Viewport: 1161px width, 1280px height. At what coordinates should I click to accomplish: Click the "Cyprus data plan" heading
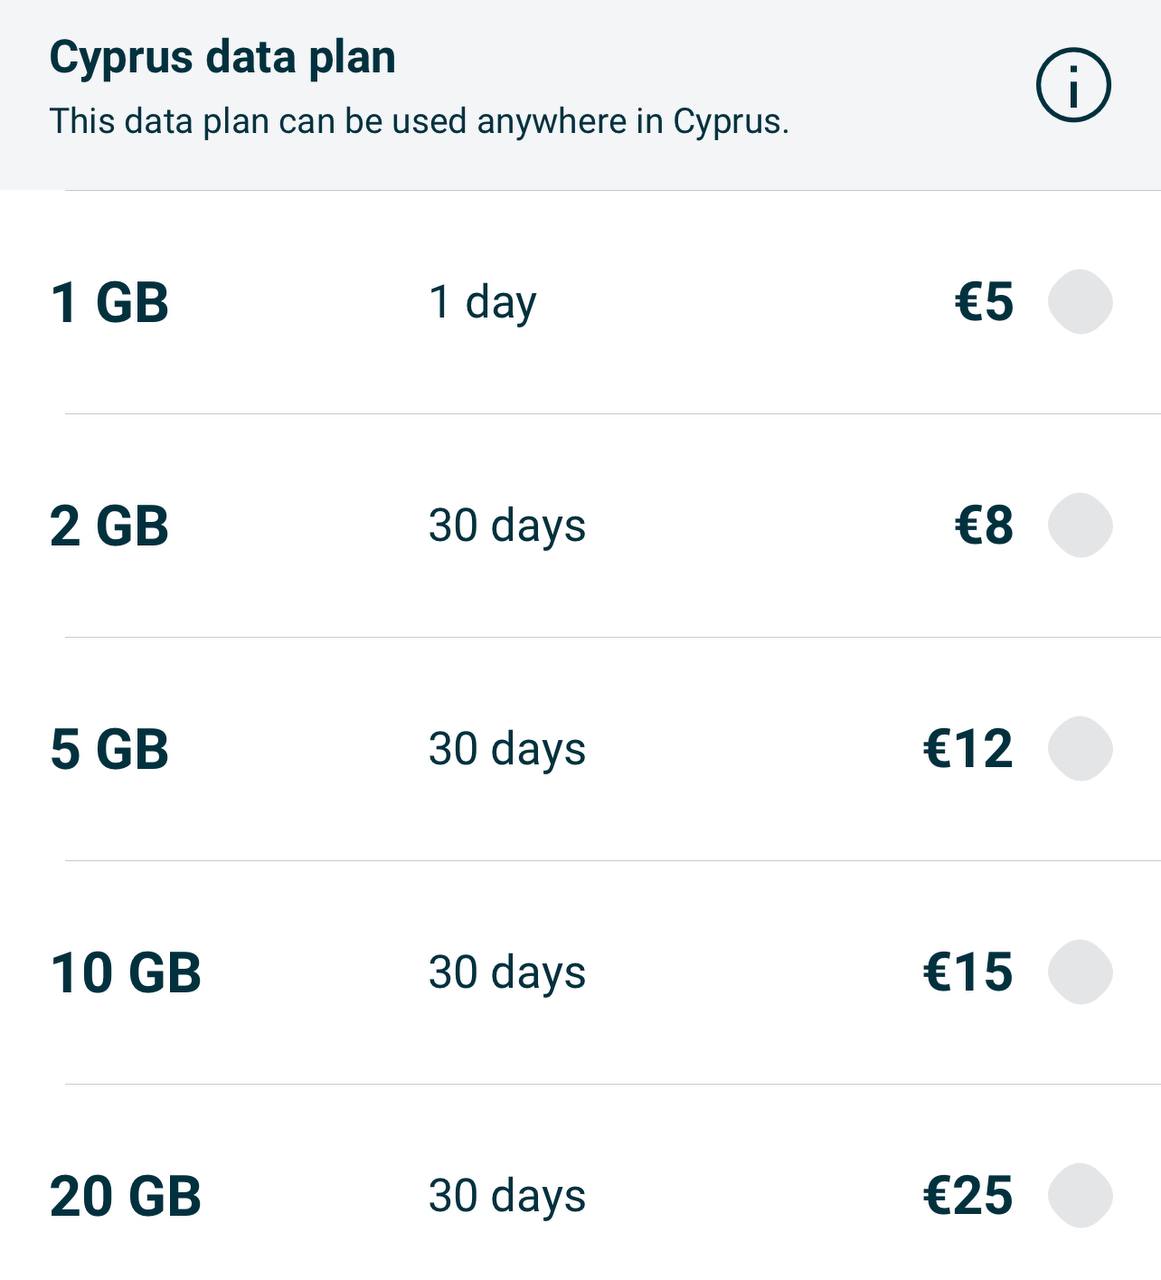[x=222, y=57]
